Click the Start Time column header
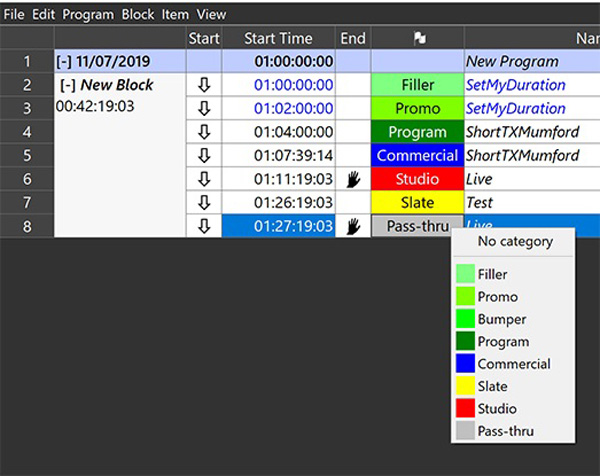600x476 pixels. (278, 38)
